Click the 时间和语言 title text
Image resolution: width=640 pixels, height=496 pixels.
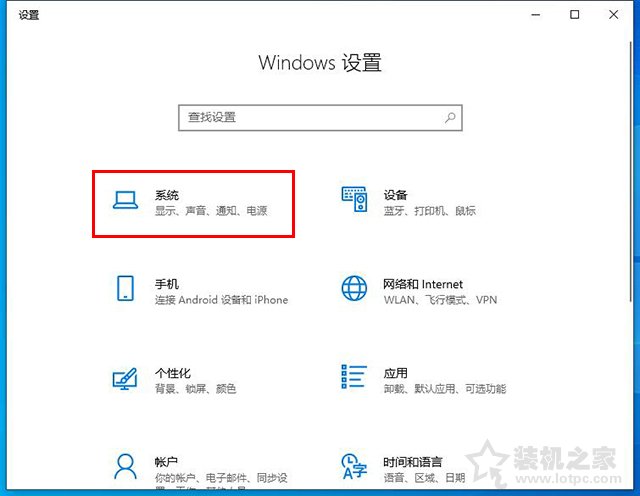412,462
